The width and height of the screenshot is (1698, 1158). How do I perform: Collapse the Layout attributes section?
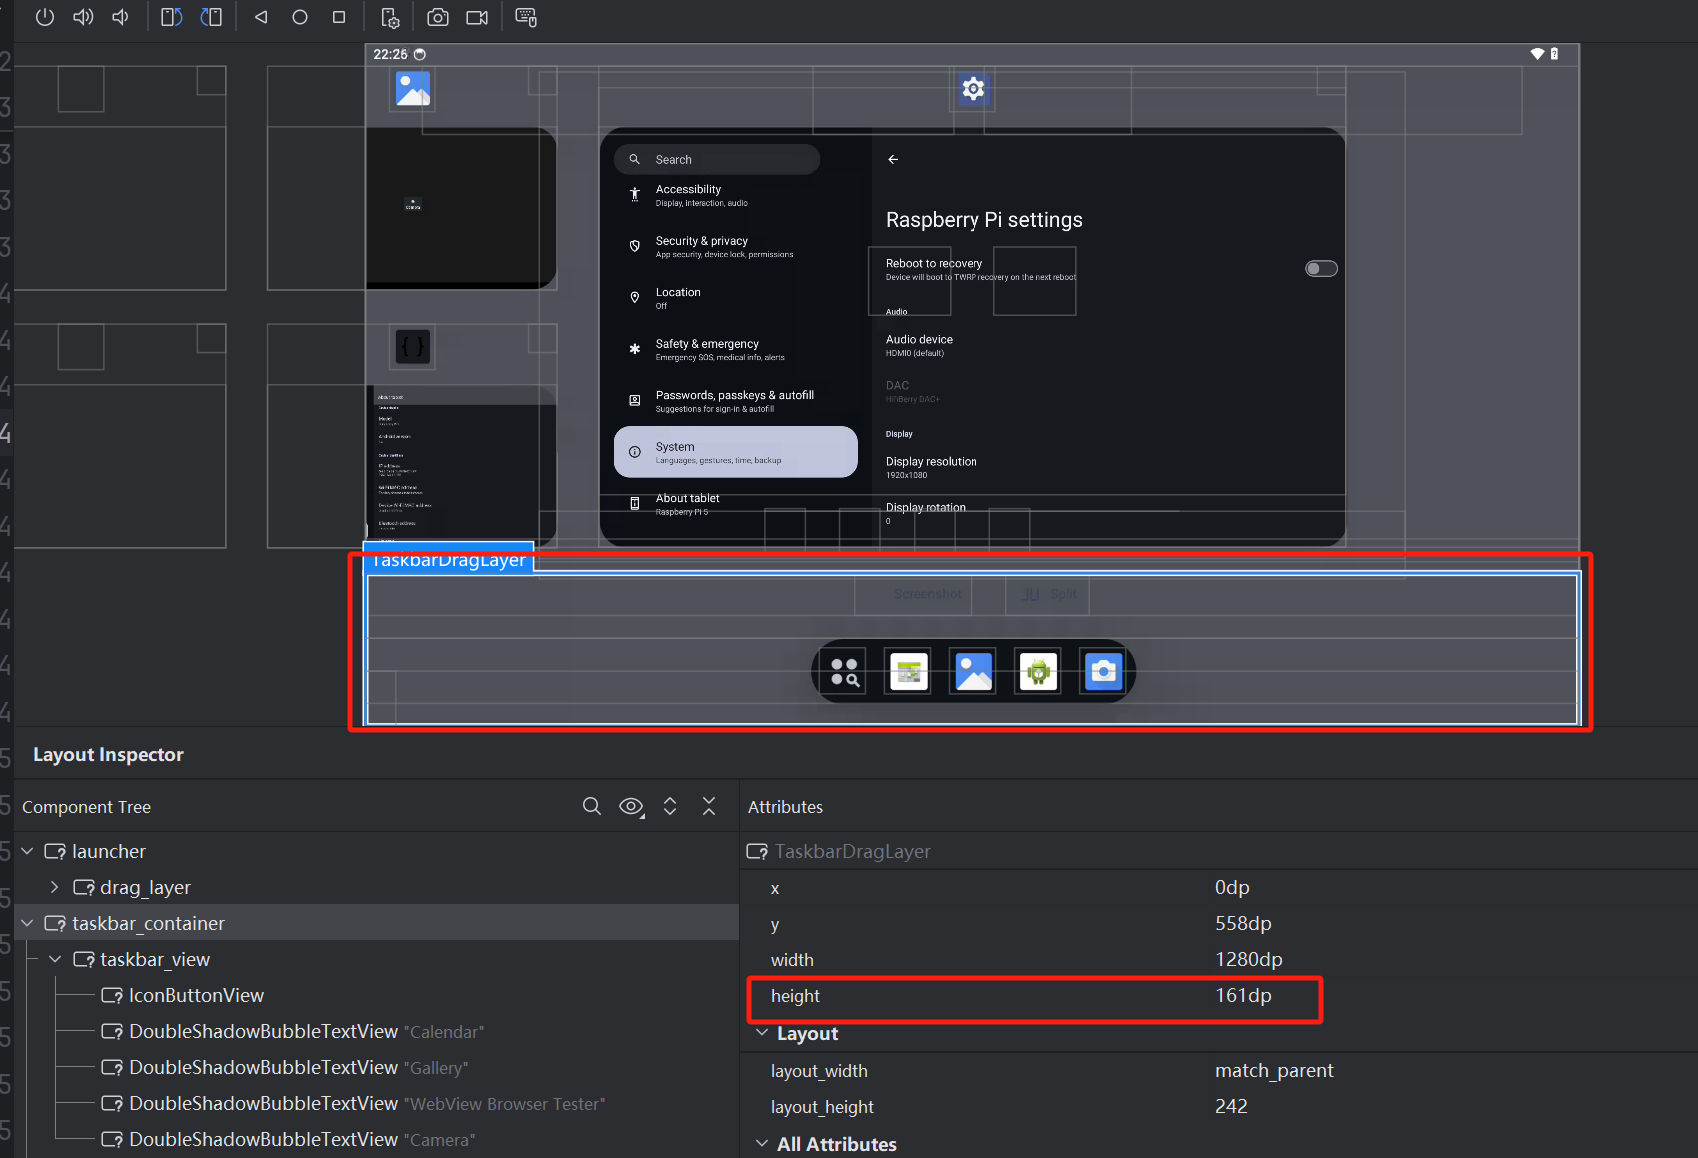click(763, 1033)
